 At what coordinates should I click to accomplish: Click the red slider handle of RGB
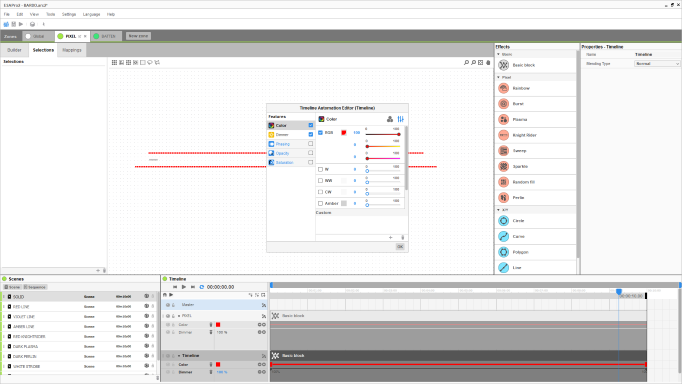tap(399, 134)
